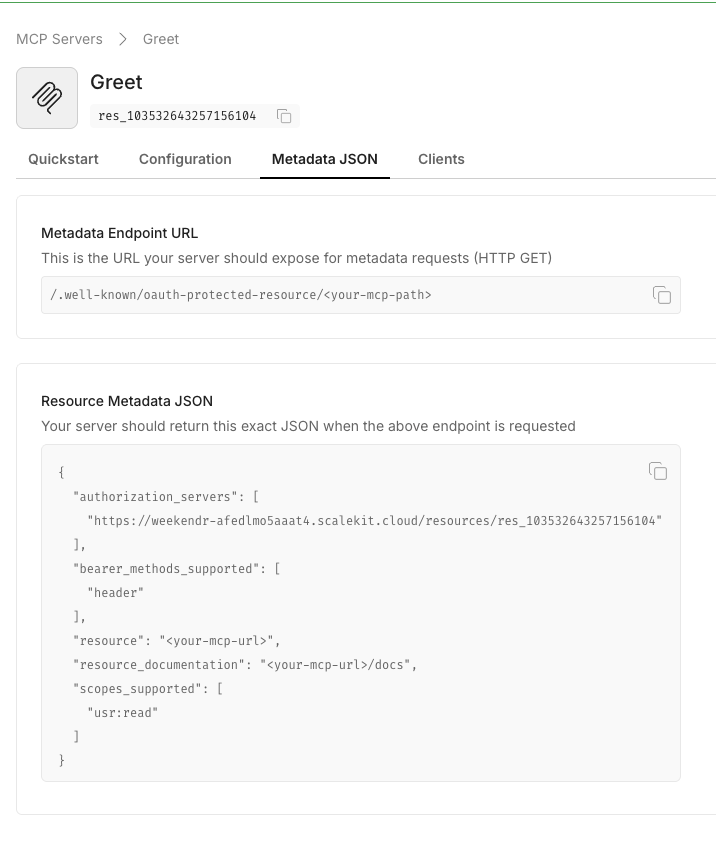Viewport: 716px width, 860px height.
Task: Navigate back via MCP Servers breadcrumb
Action: pyautogui.click(x=58, y=39)
